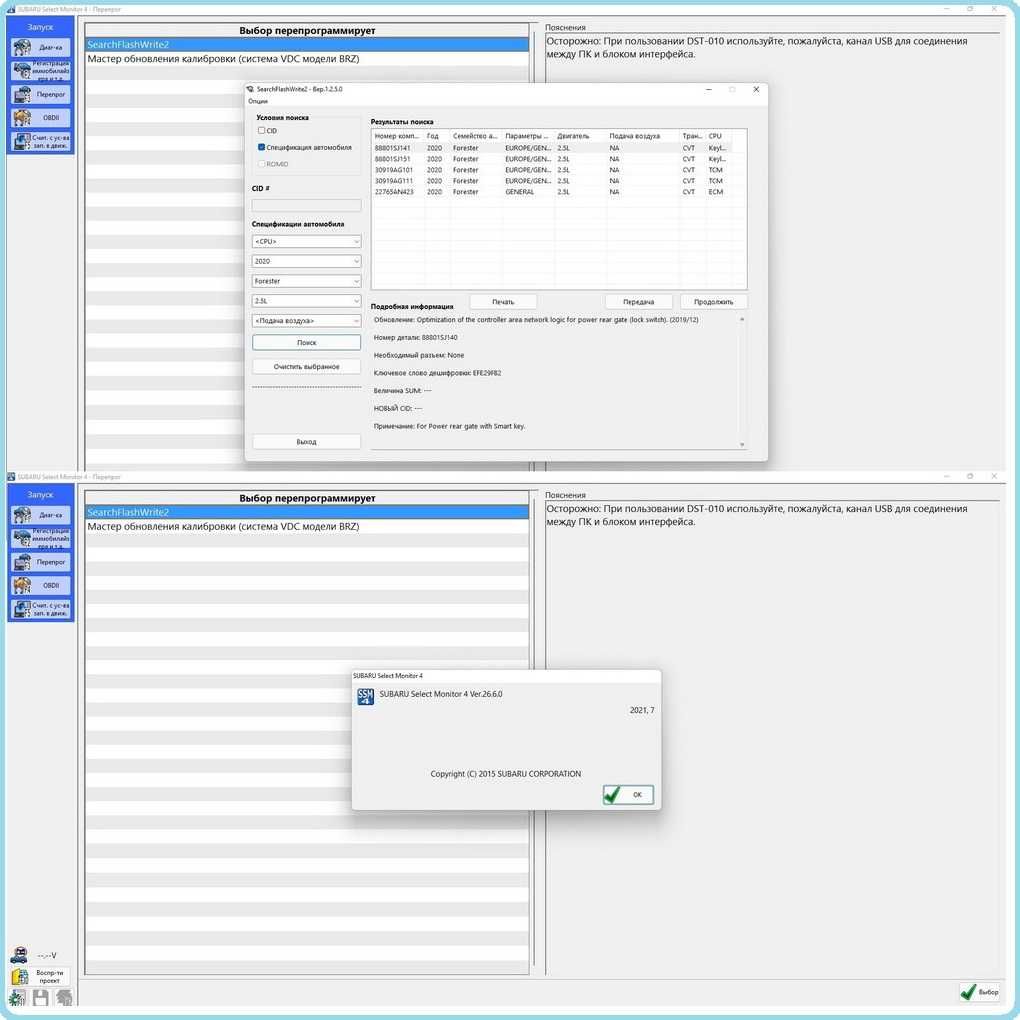Open the Forester model dropdown
Viewport: 1020px width, 1020px height.
coord(306,281)
